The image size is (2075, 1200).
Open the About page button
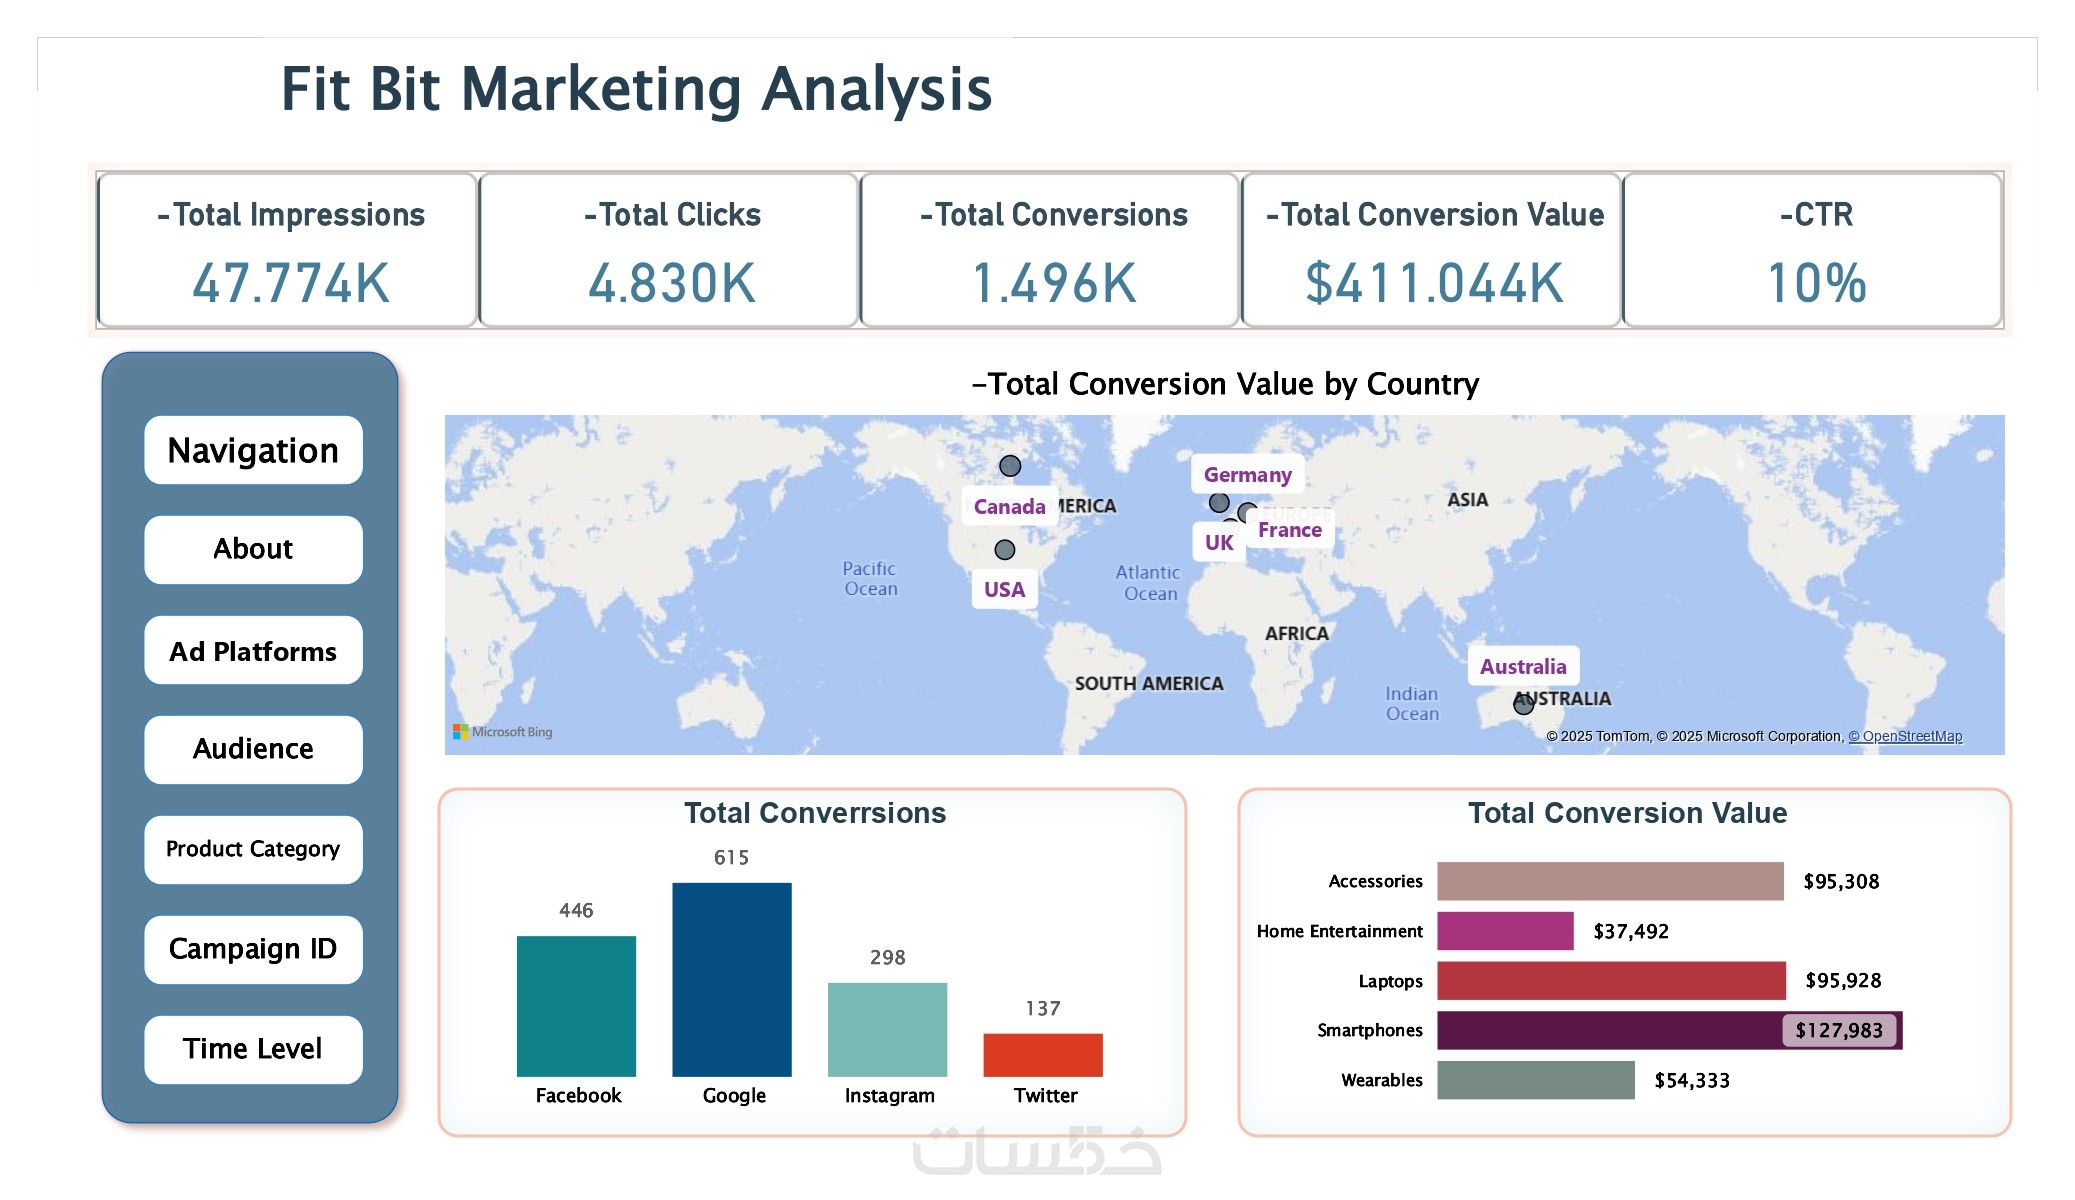tap(253, 549)
